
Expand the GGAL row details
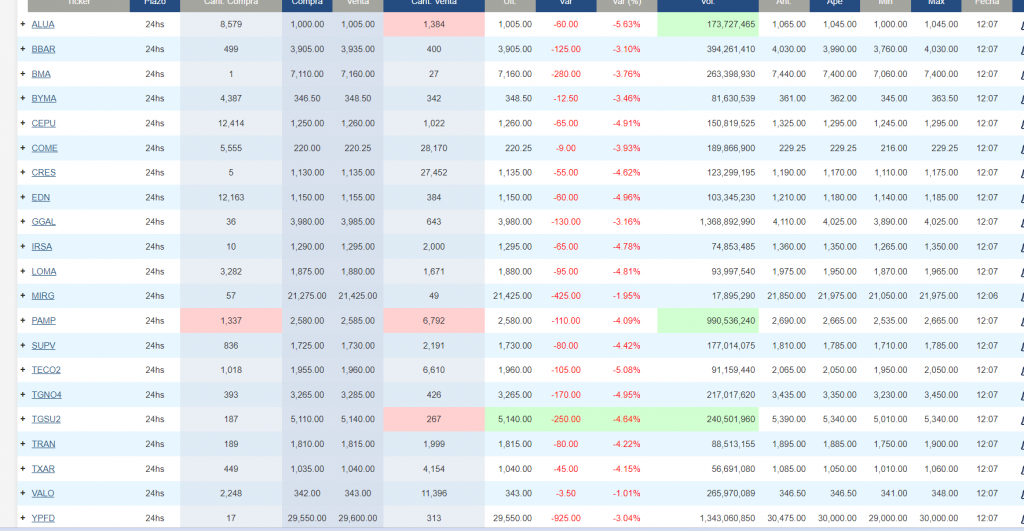click(22, 221)
